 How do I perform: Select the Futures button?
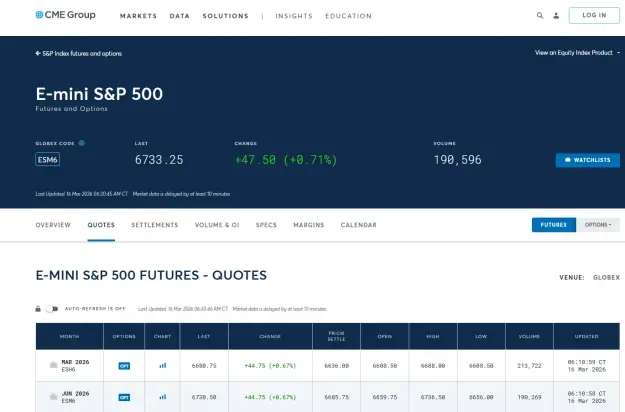(x=554, y=225)
